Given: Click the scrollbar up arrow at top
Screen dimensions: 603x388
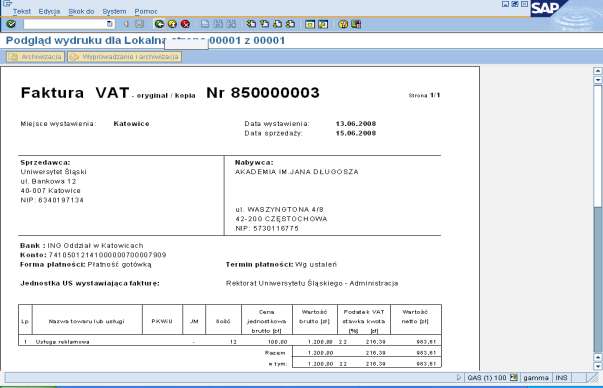Looking at the screenshot, I should coord(598,71).
